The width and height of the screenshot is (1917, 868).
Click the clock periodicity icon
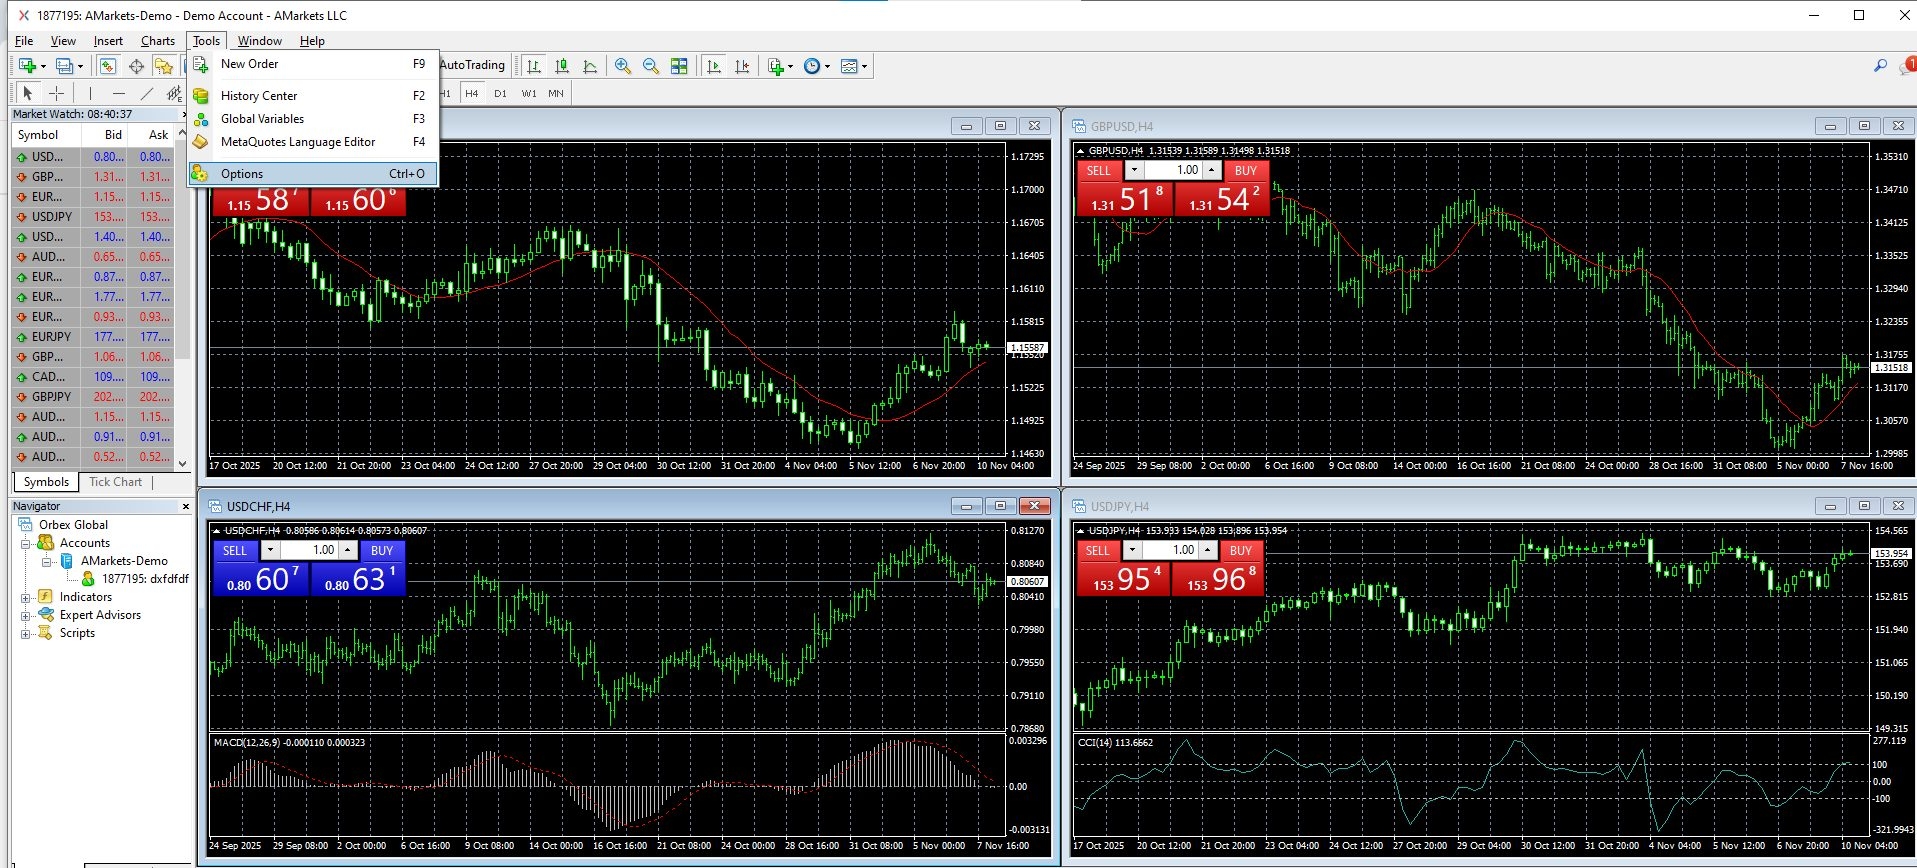[x=814, y=66]
